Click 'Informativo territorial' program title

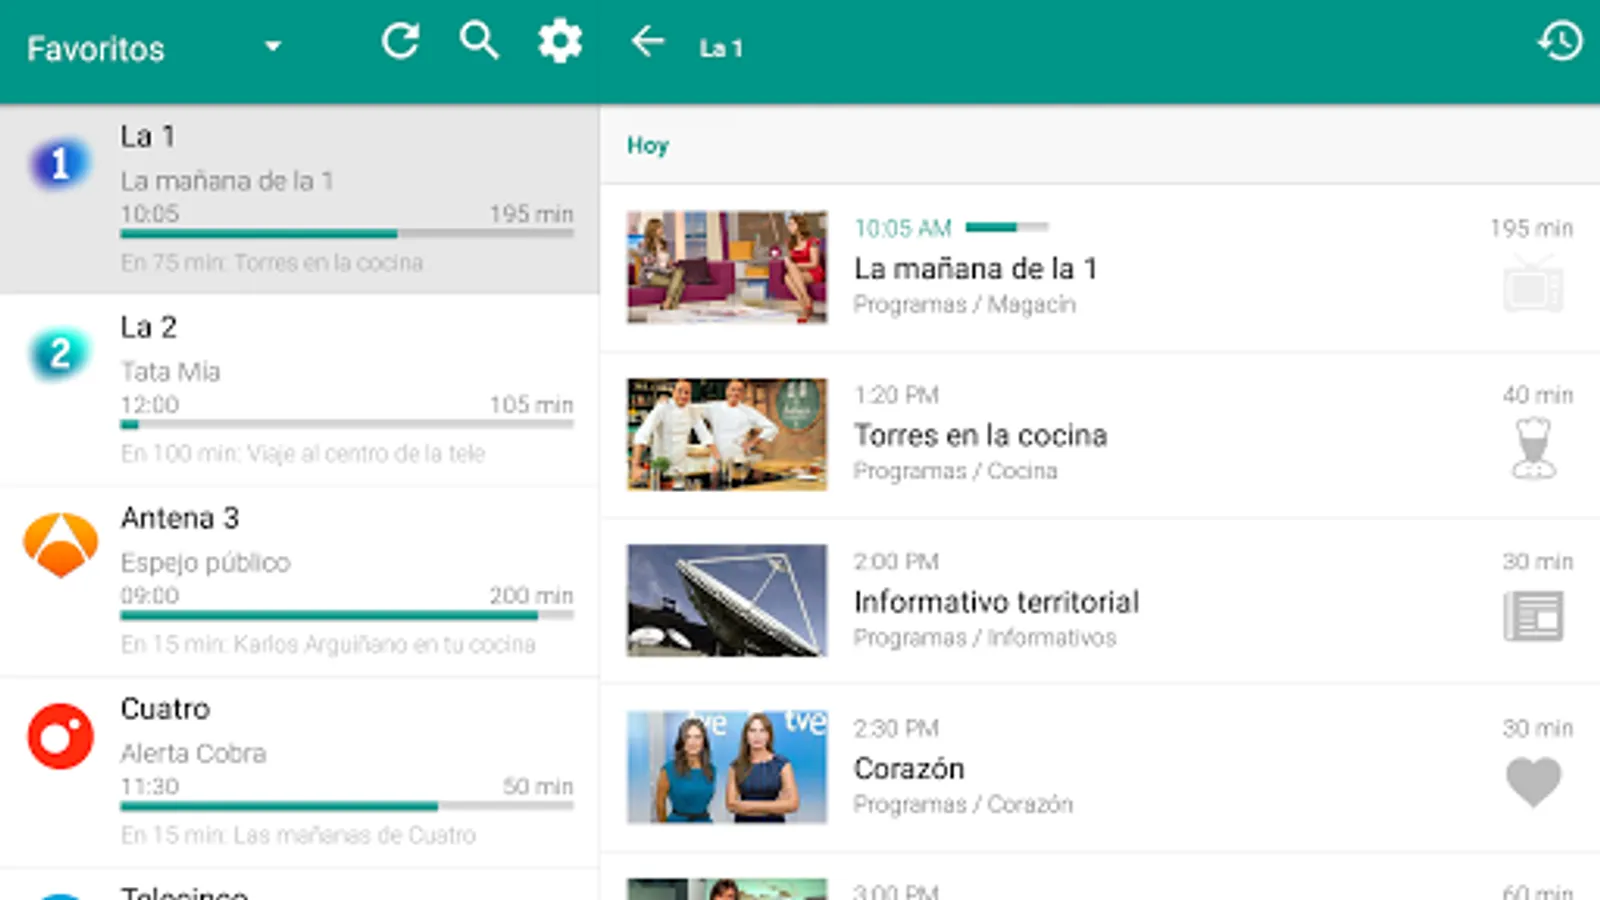tap(996, 602)
